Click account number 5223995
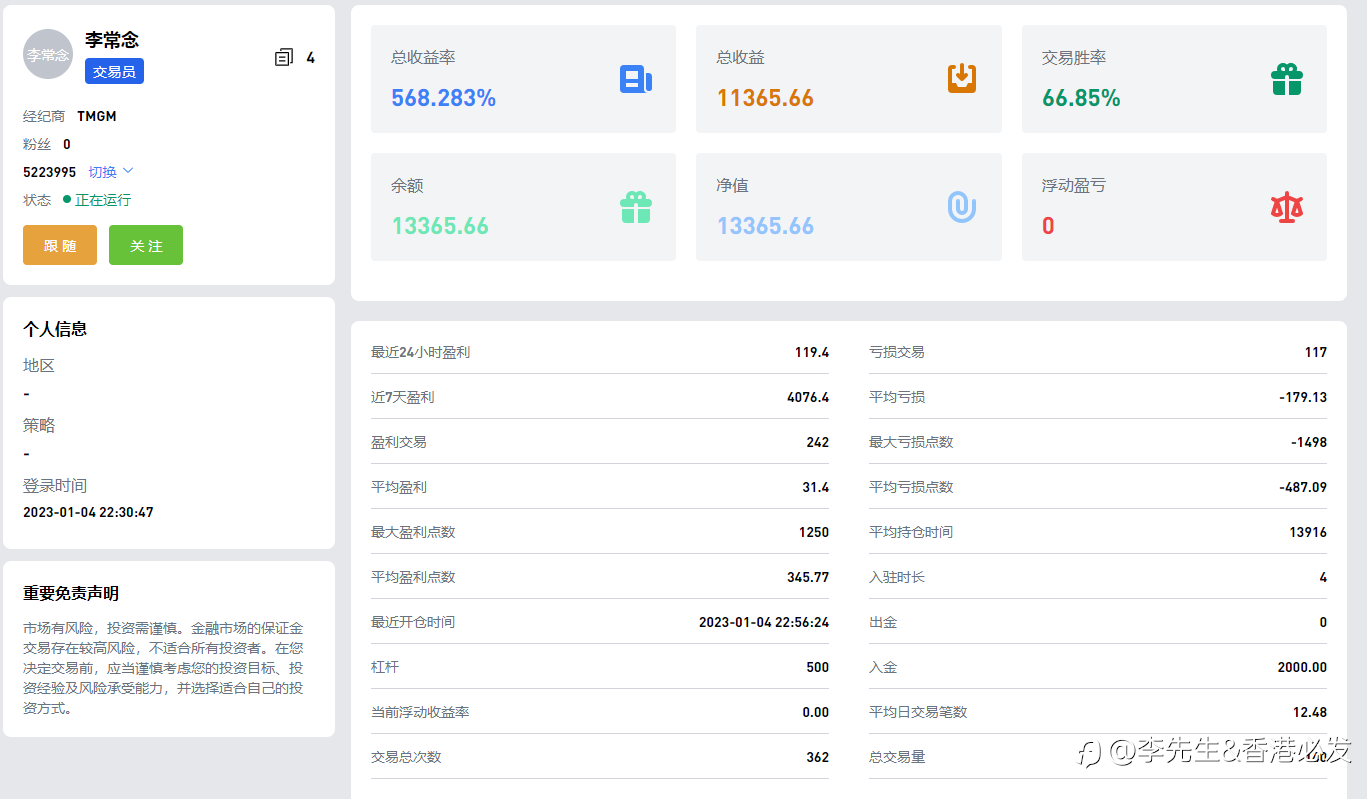Viewport: 1367px width, 799px height. (x=49, y=172)
